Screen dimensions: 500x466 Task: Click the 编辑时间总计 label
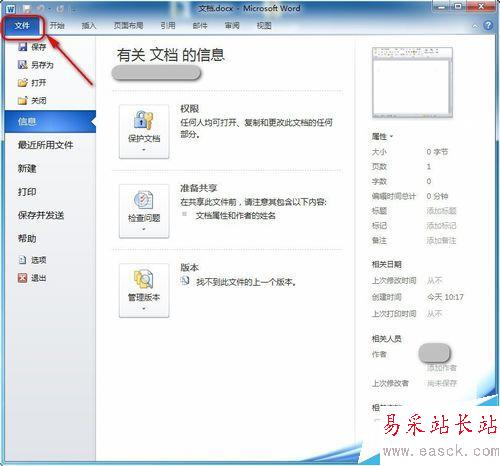pos(394,196)
